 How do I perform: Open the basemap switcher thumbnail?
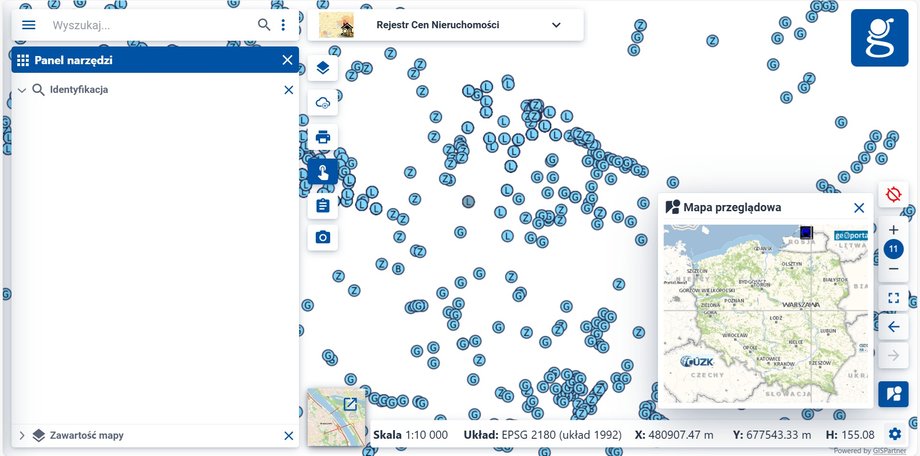pos(336,417)
